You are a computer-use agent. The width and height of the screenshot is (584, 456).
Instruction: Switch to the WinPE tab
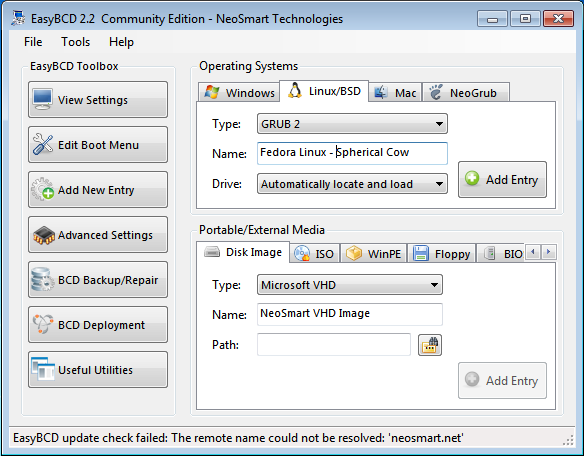click(374, 254)
